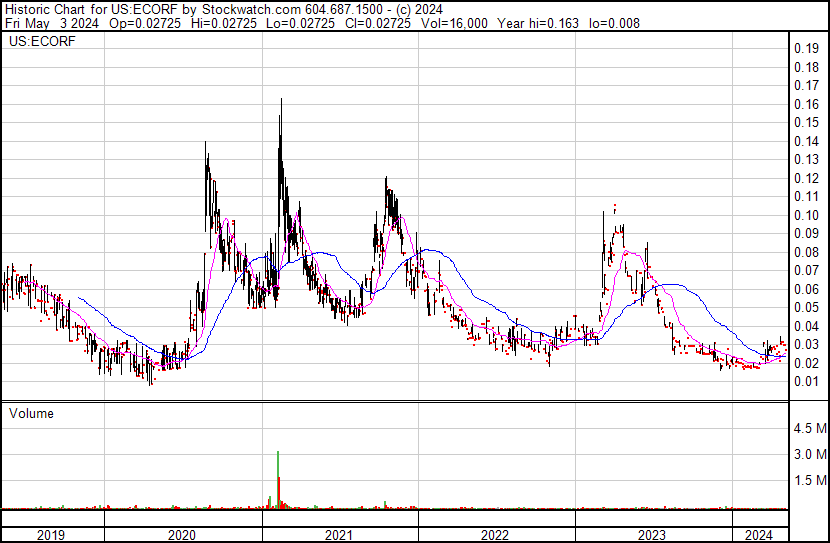The image size is (830, 543).
Task: Click the 0.14 price axis label
Action: (x=807, y=141)
